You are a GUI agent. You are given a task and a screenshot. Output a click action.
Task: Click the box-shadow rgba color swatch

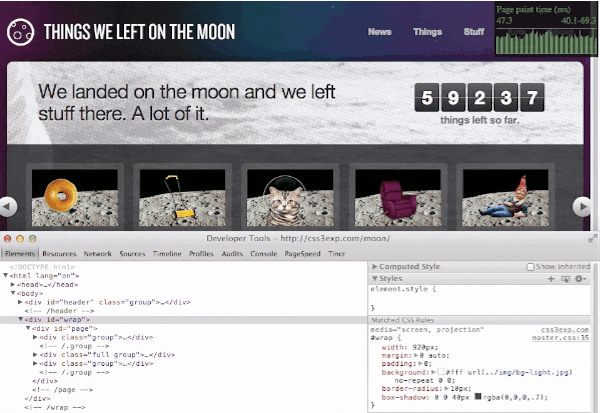click(479, 397)
